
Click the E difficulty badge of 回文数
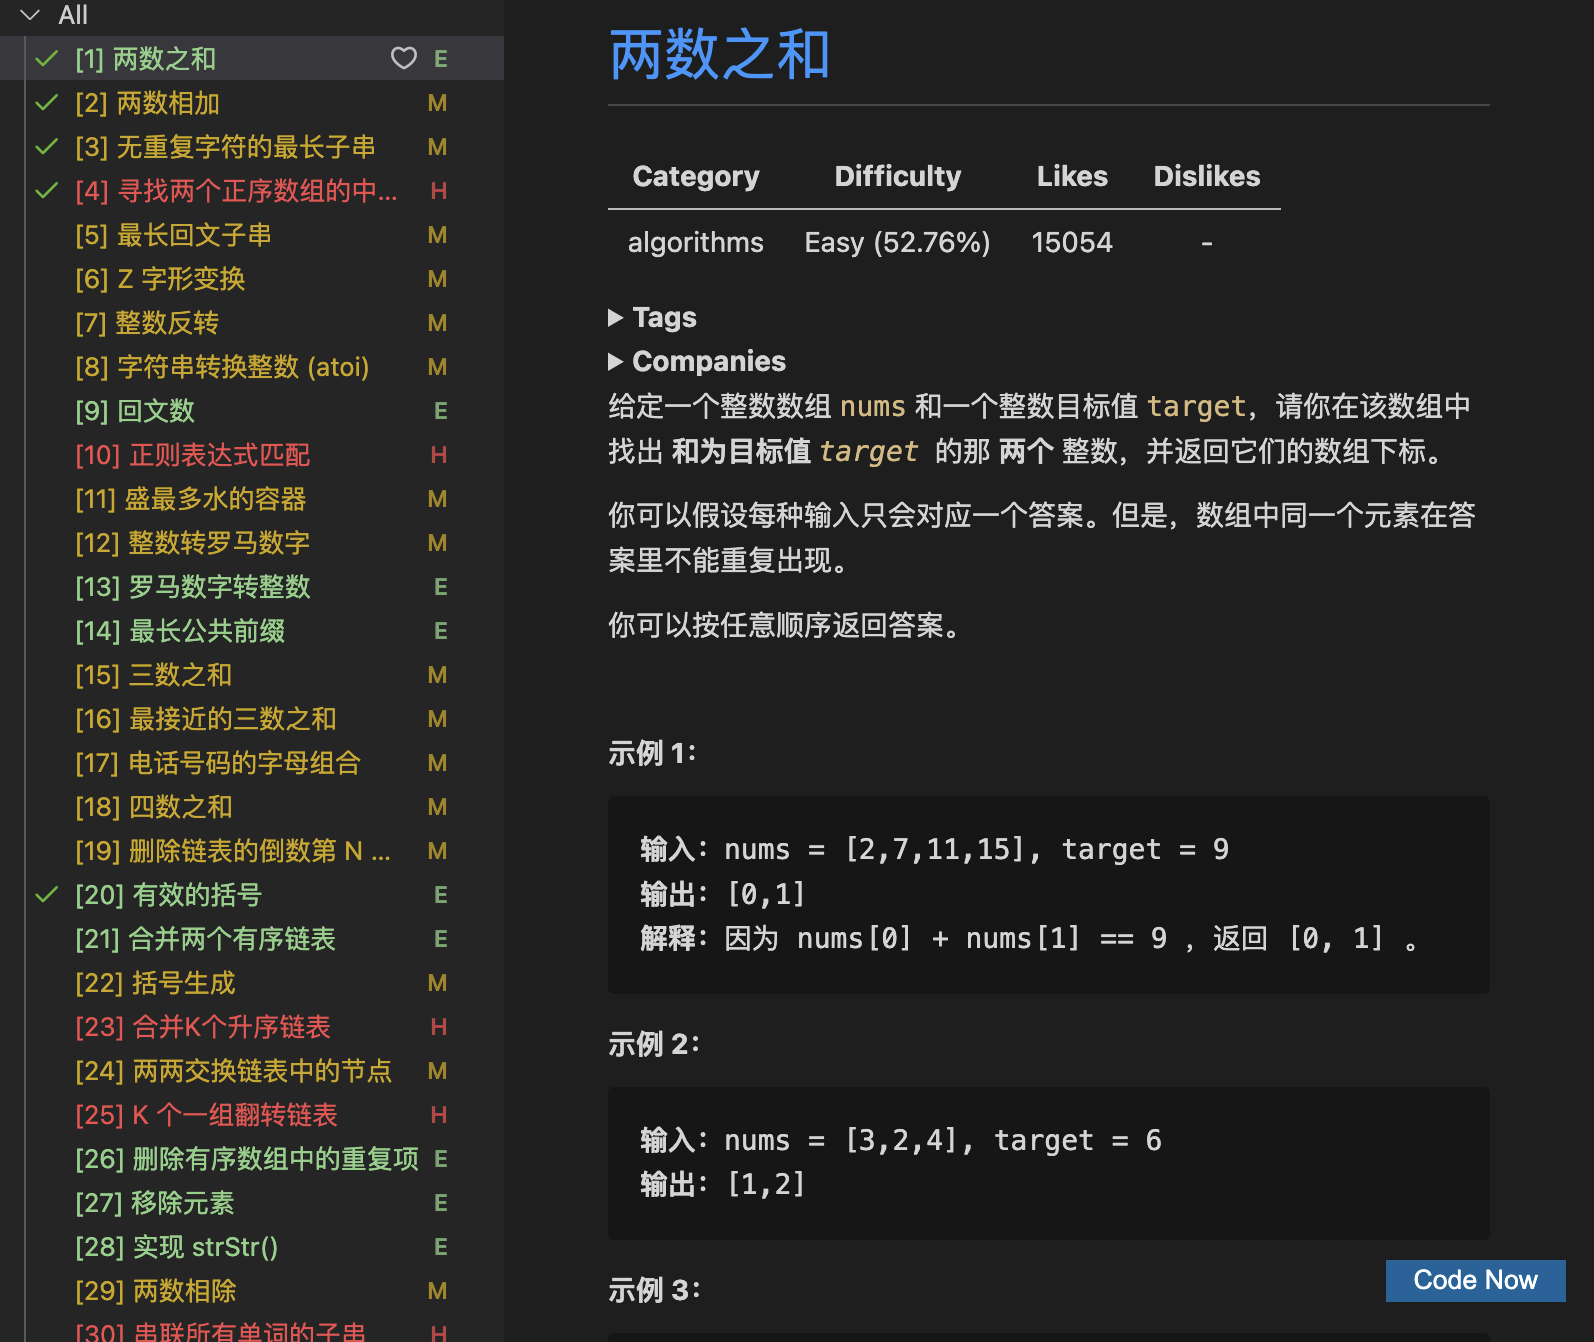point(440,411)
